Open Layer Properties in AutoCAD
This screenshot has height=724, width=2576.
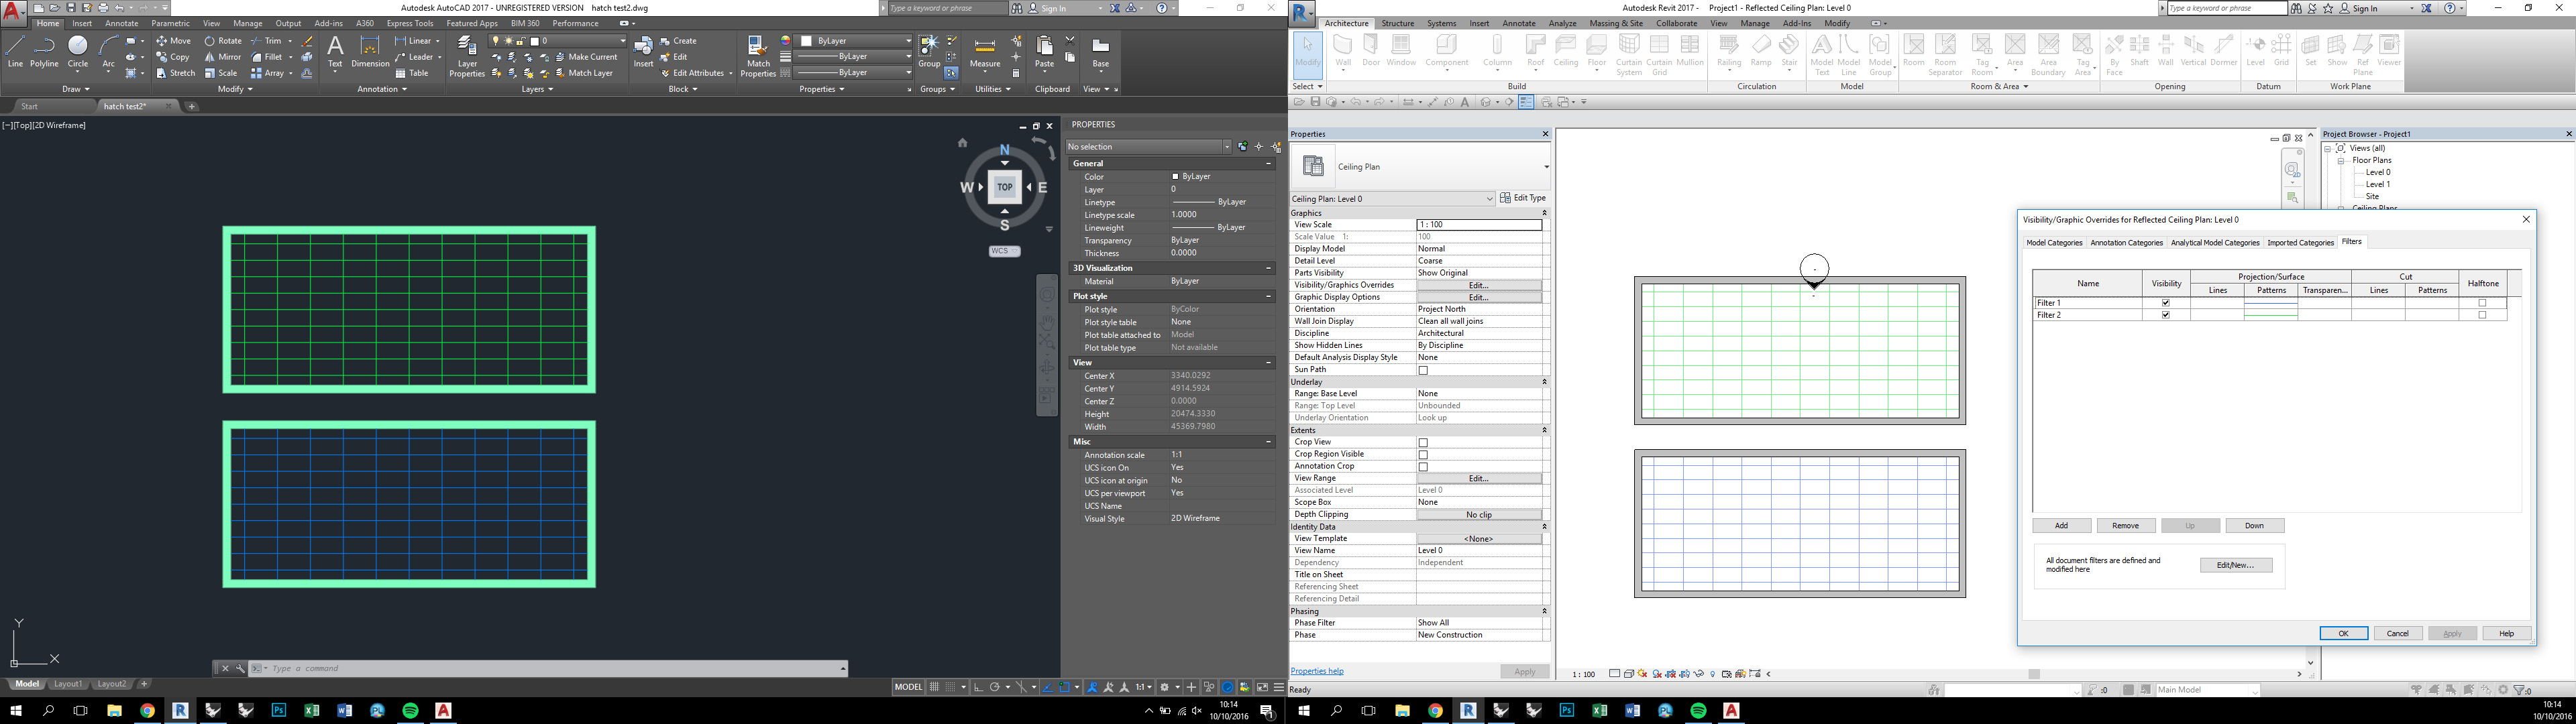coord(467,56)
